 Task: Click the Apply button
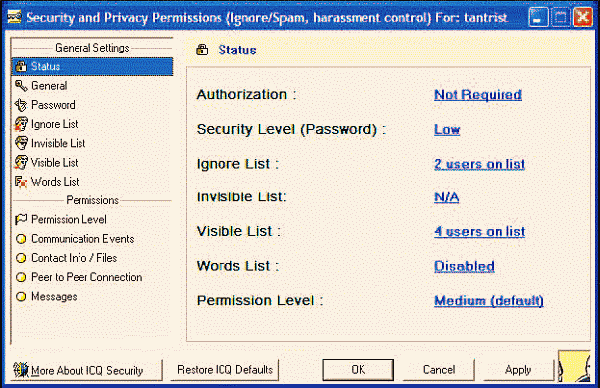[x=518, y=370]
